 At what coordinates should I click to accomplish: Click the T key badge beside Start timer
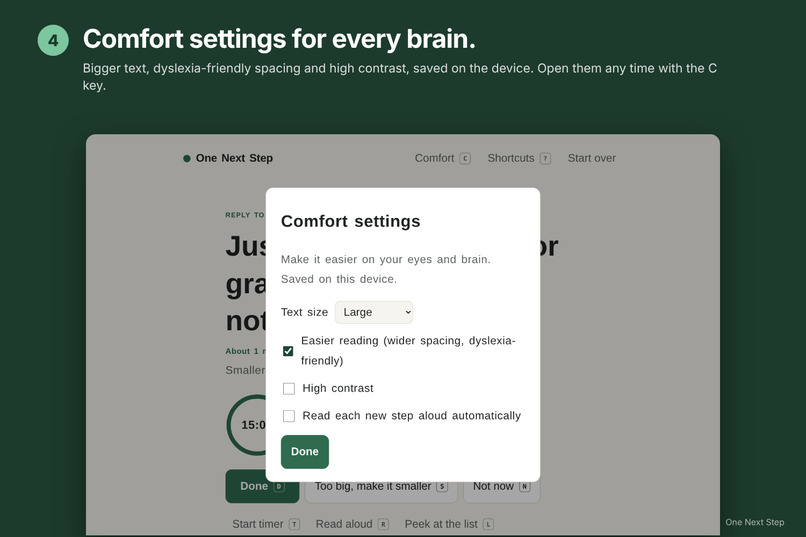(x=295, y=524)
